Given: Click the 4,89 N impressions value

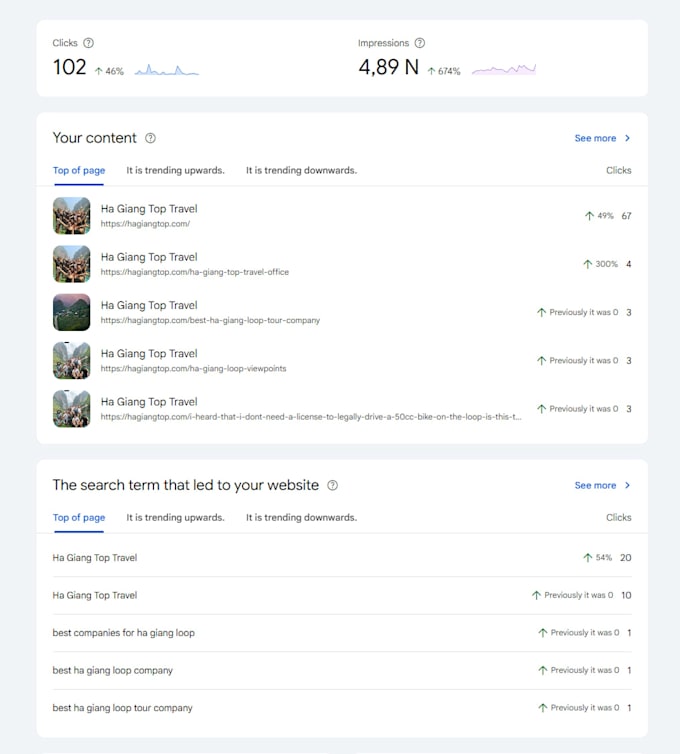Looking at the screenshot, I should [389, 67].
